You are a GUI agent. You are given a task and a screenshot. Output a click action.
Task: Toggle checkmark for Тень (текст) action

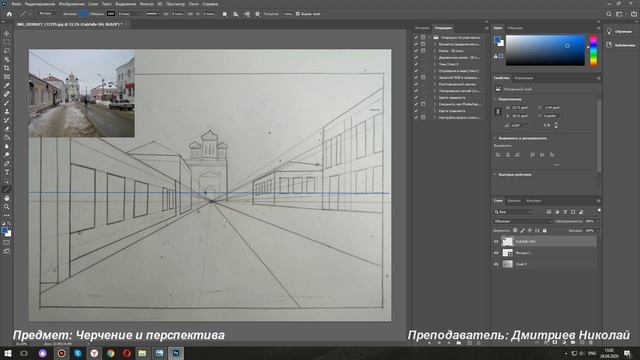pos(416,64)
